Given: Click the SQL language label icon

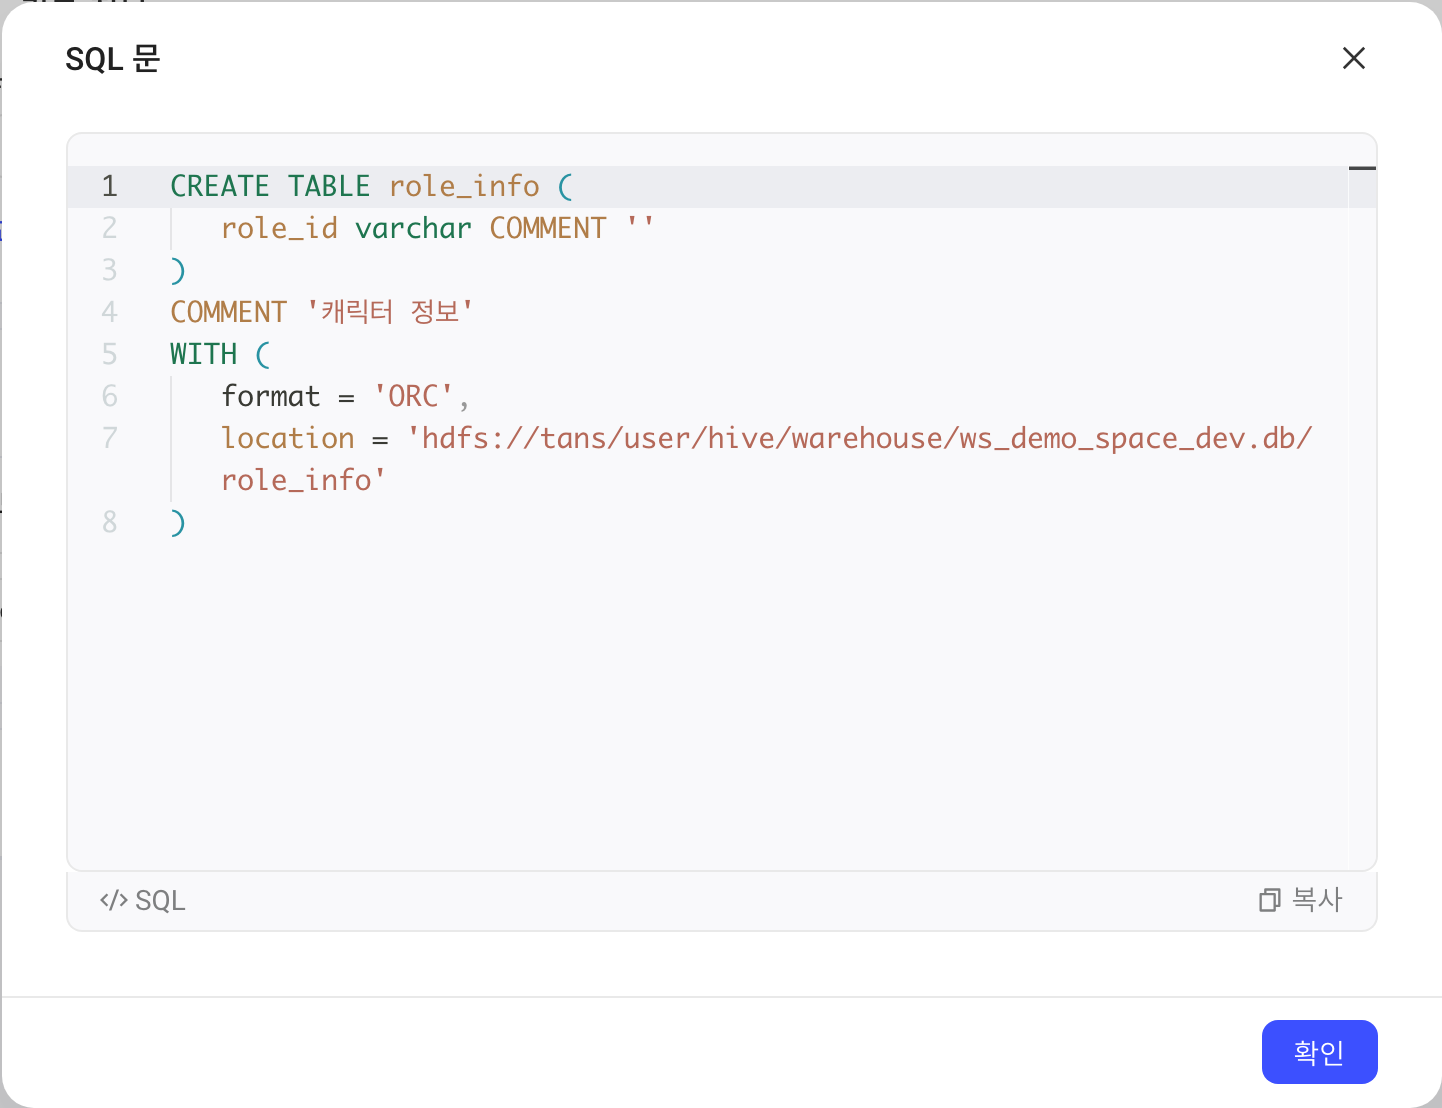Looking at the screenshot, I should (x=113, y=900).
